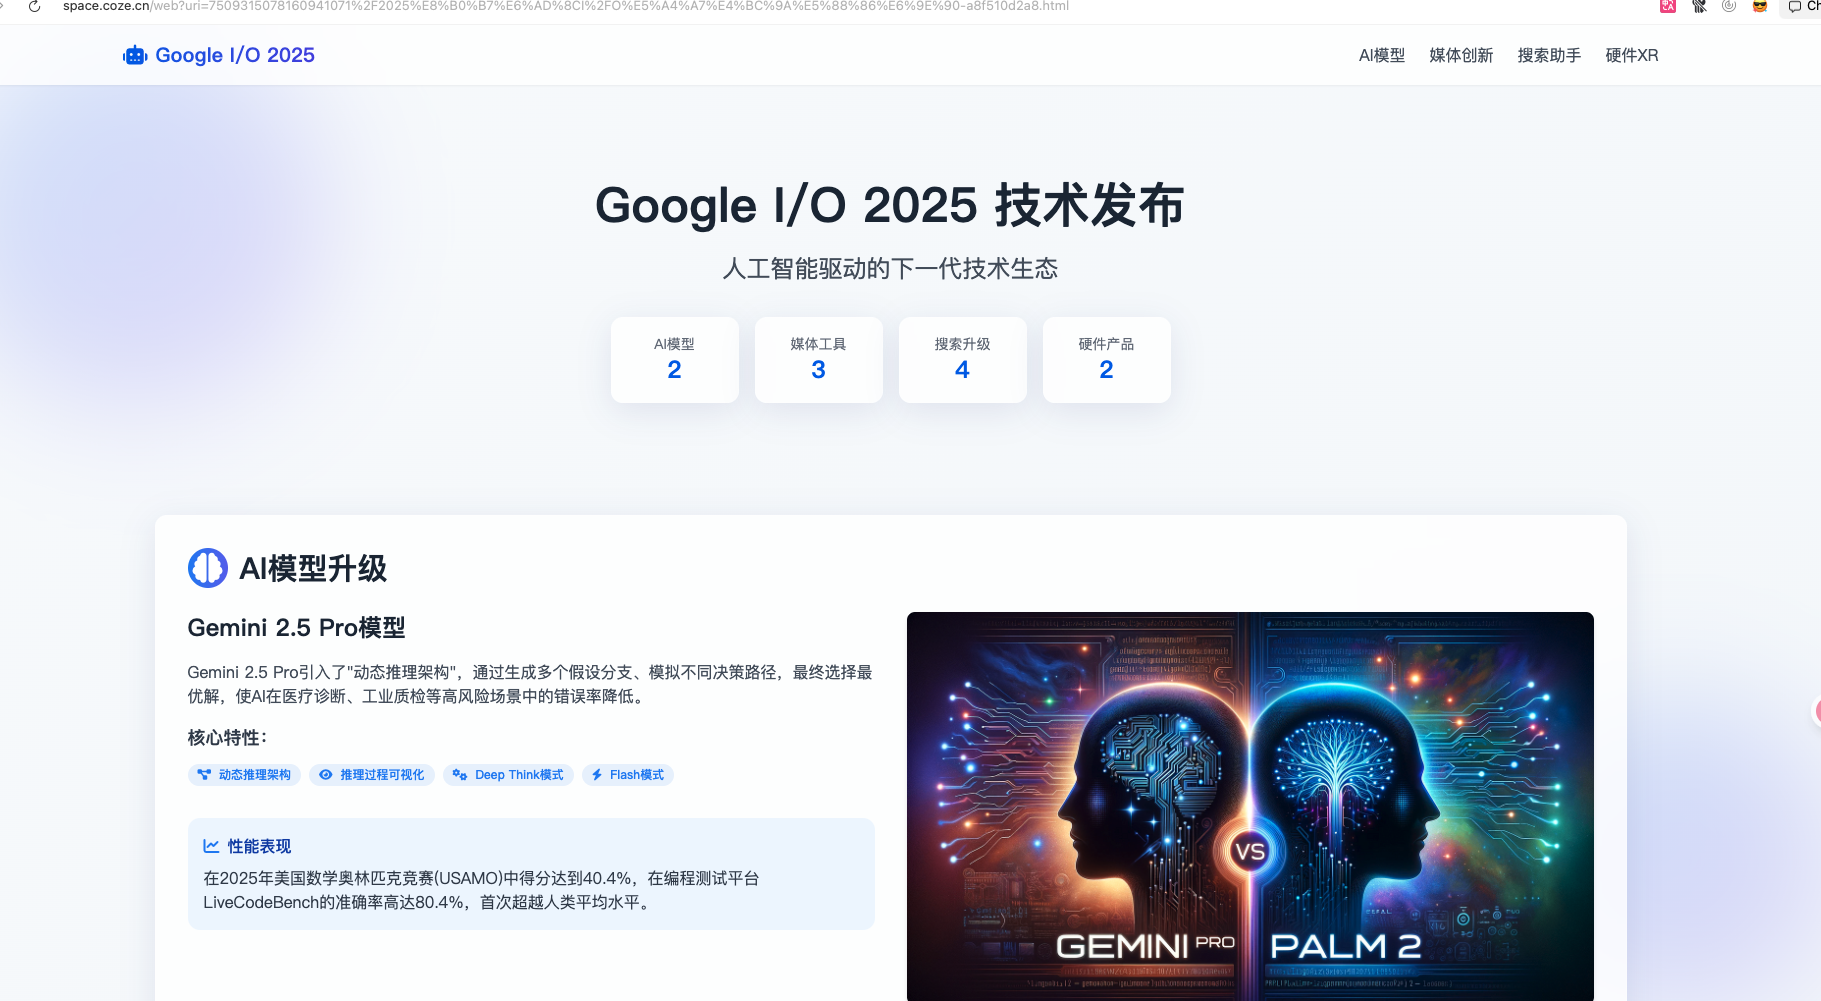Select the 硬件产品 stat card showing 2
The image size is (1821, 1001).
[1107, 360]
